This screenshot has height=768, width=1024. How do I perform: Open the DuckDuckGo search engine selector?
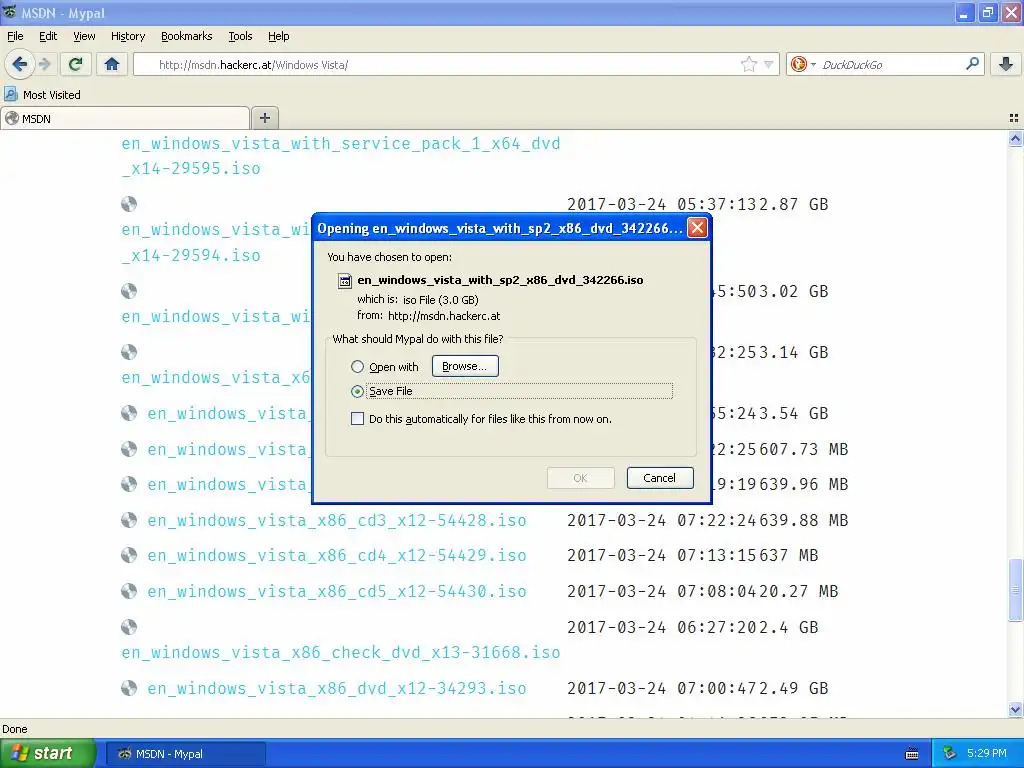(x=803, y=64)
